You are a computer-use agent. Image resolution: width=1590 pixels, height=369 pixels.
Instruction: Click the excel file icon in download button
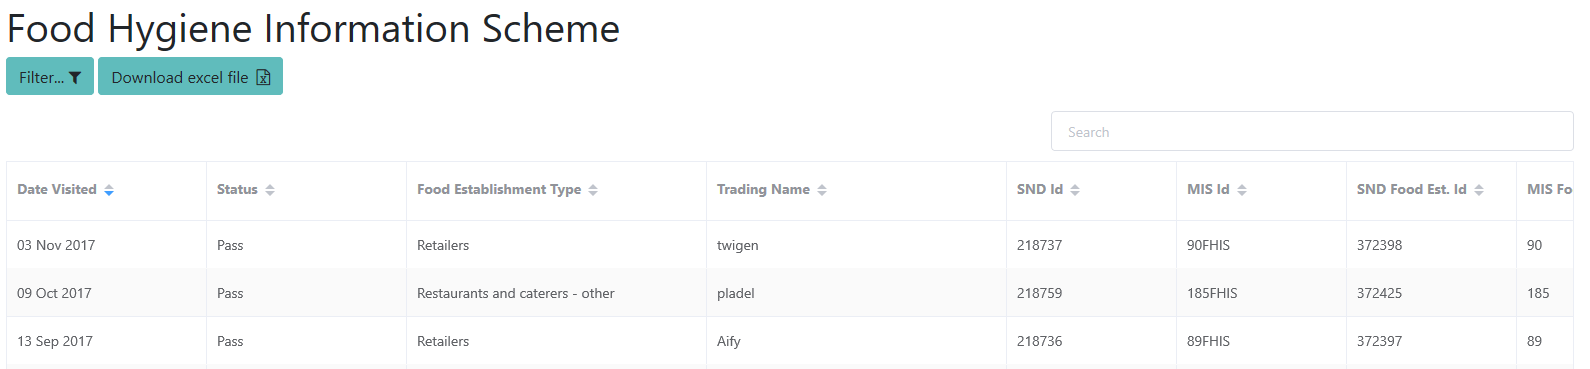tap(263, 77)
